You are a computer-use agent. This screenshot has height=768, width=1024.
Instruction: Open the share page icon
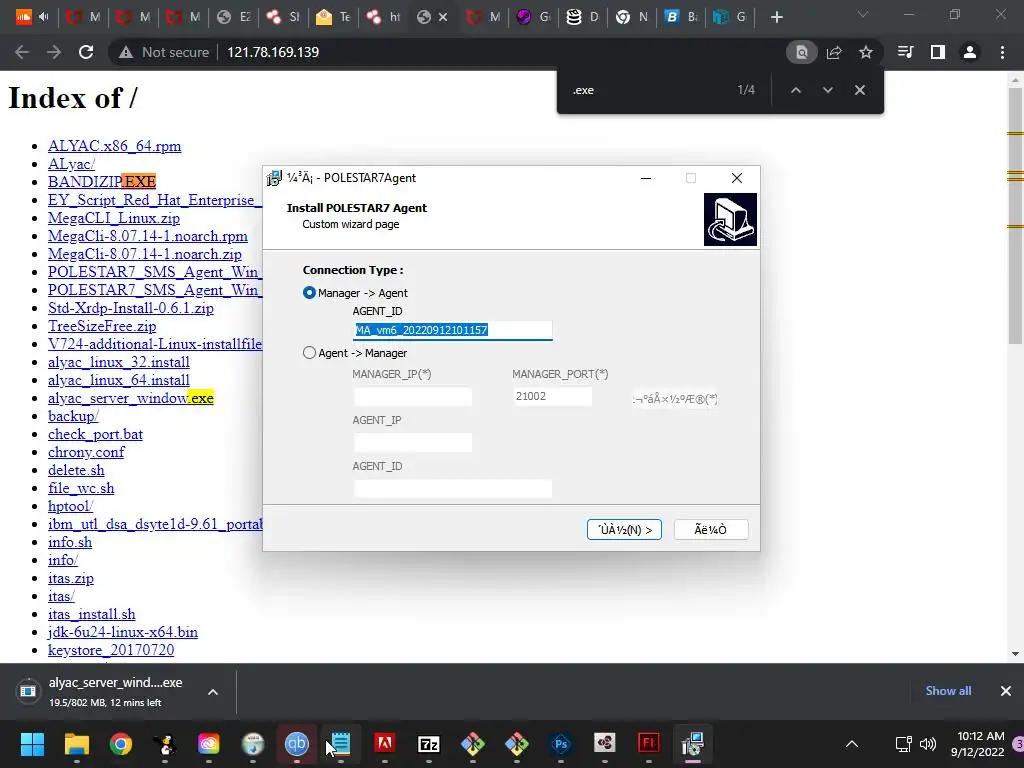point(834,52)
